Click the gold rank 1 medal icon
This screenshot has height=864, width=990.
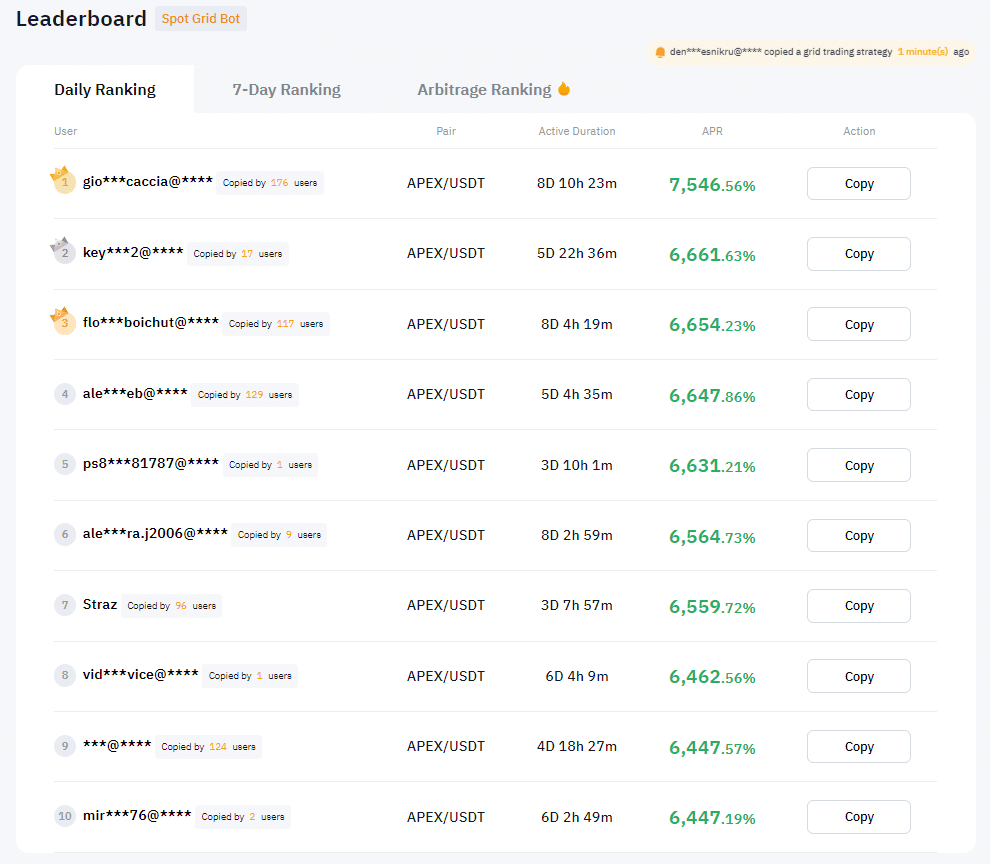64,182
